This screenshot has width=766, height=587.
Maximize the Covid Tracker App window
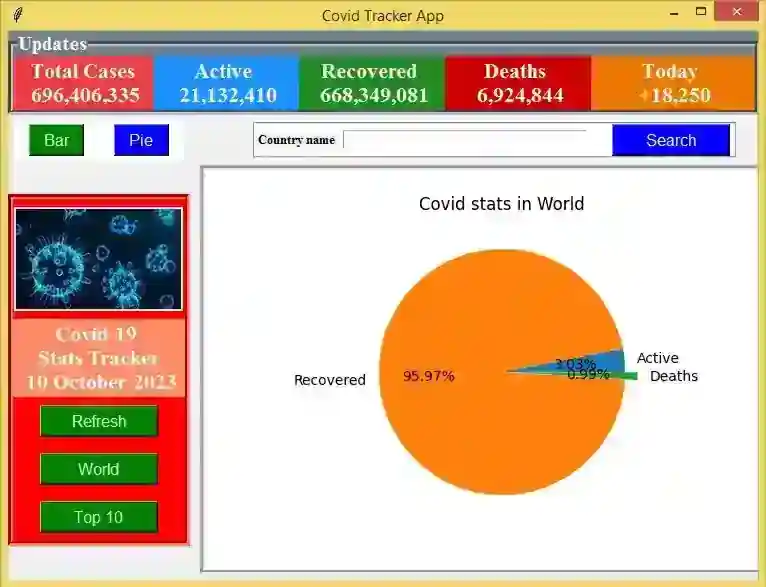pos(701,12)
